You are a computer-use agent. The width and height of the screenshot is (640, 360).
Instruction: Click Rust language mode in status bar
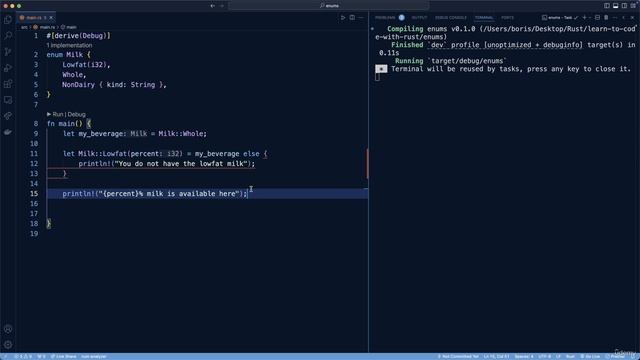pyautogui.click(x=570, y=356)
